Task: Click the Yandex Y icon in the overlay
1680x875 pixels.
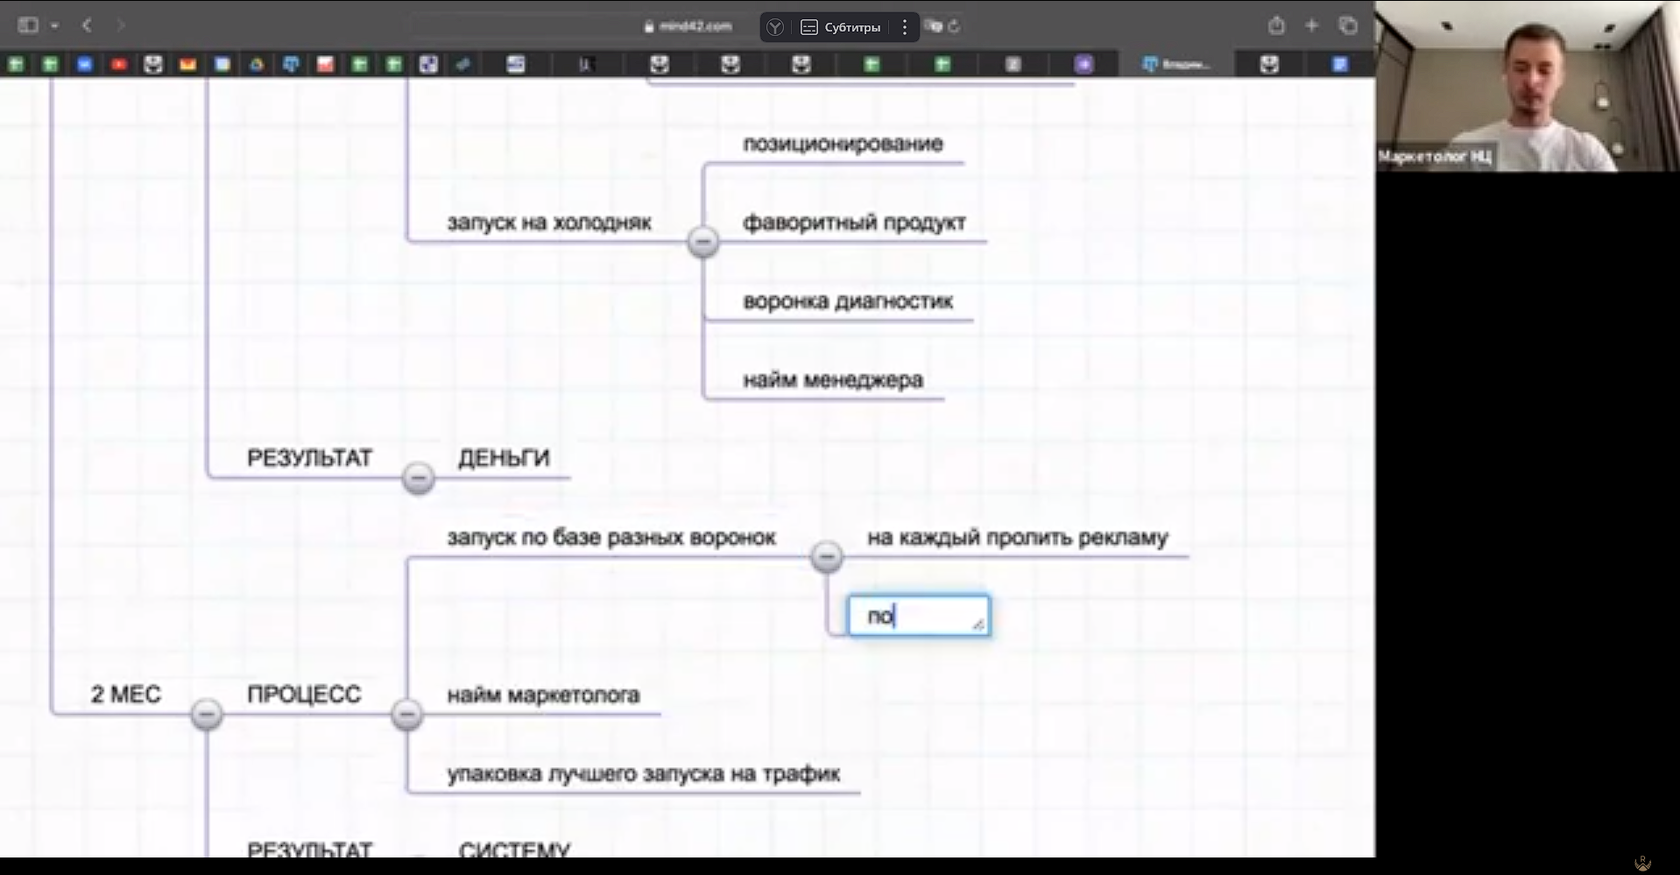Action: tap(775, 27)
